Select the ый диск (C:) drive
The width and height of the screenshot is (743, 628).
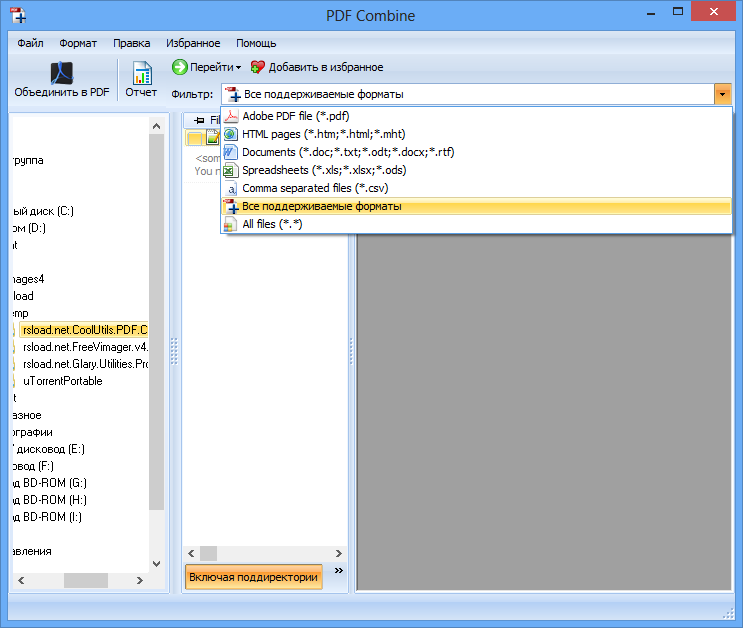coord(43,211)
